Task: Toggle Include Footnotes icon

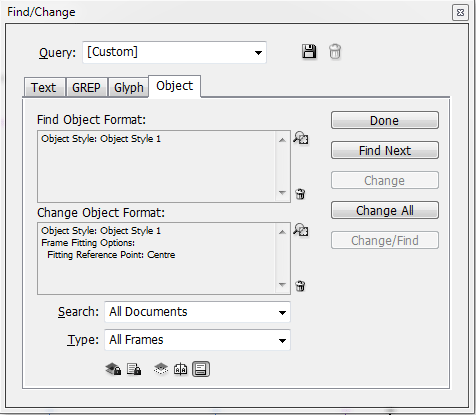Action: [x=201, y=369]
